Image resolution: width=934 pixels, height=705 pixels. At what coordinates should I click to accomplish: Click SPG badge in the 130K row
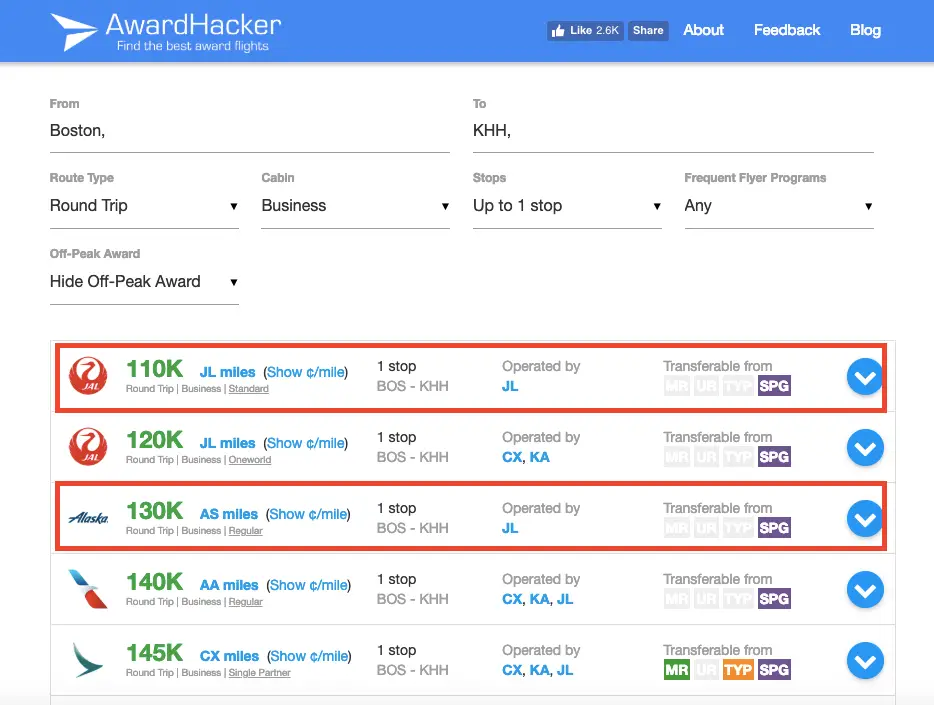tap(774, 528)
